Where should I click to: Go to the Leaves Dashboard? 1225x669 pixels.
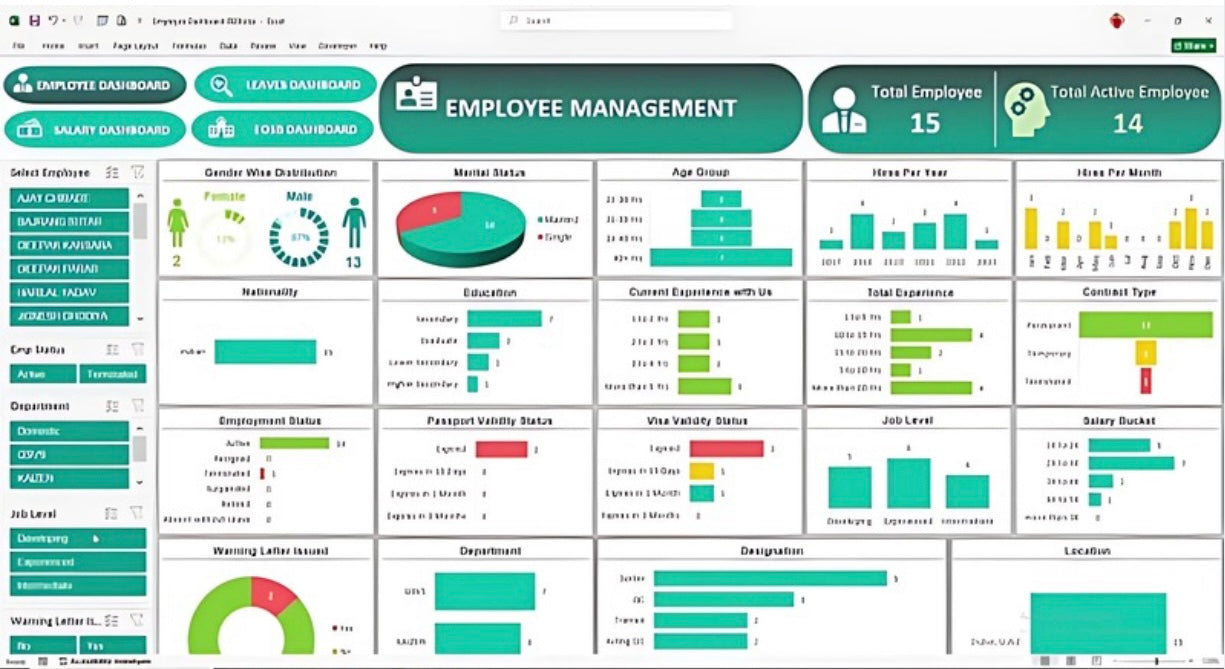click(x=286, y=85)
